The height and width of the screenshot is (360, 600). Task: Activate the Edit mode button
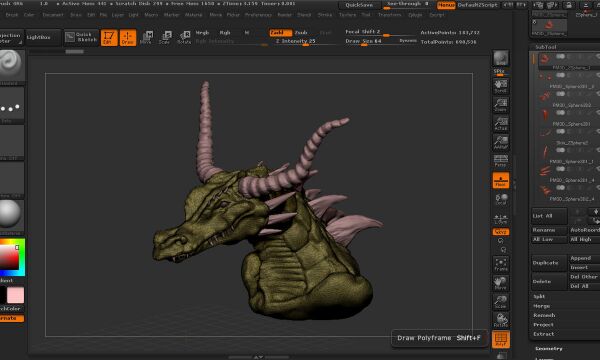point(109,37)
